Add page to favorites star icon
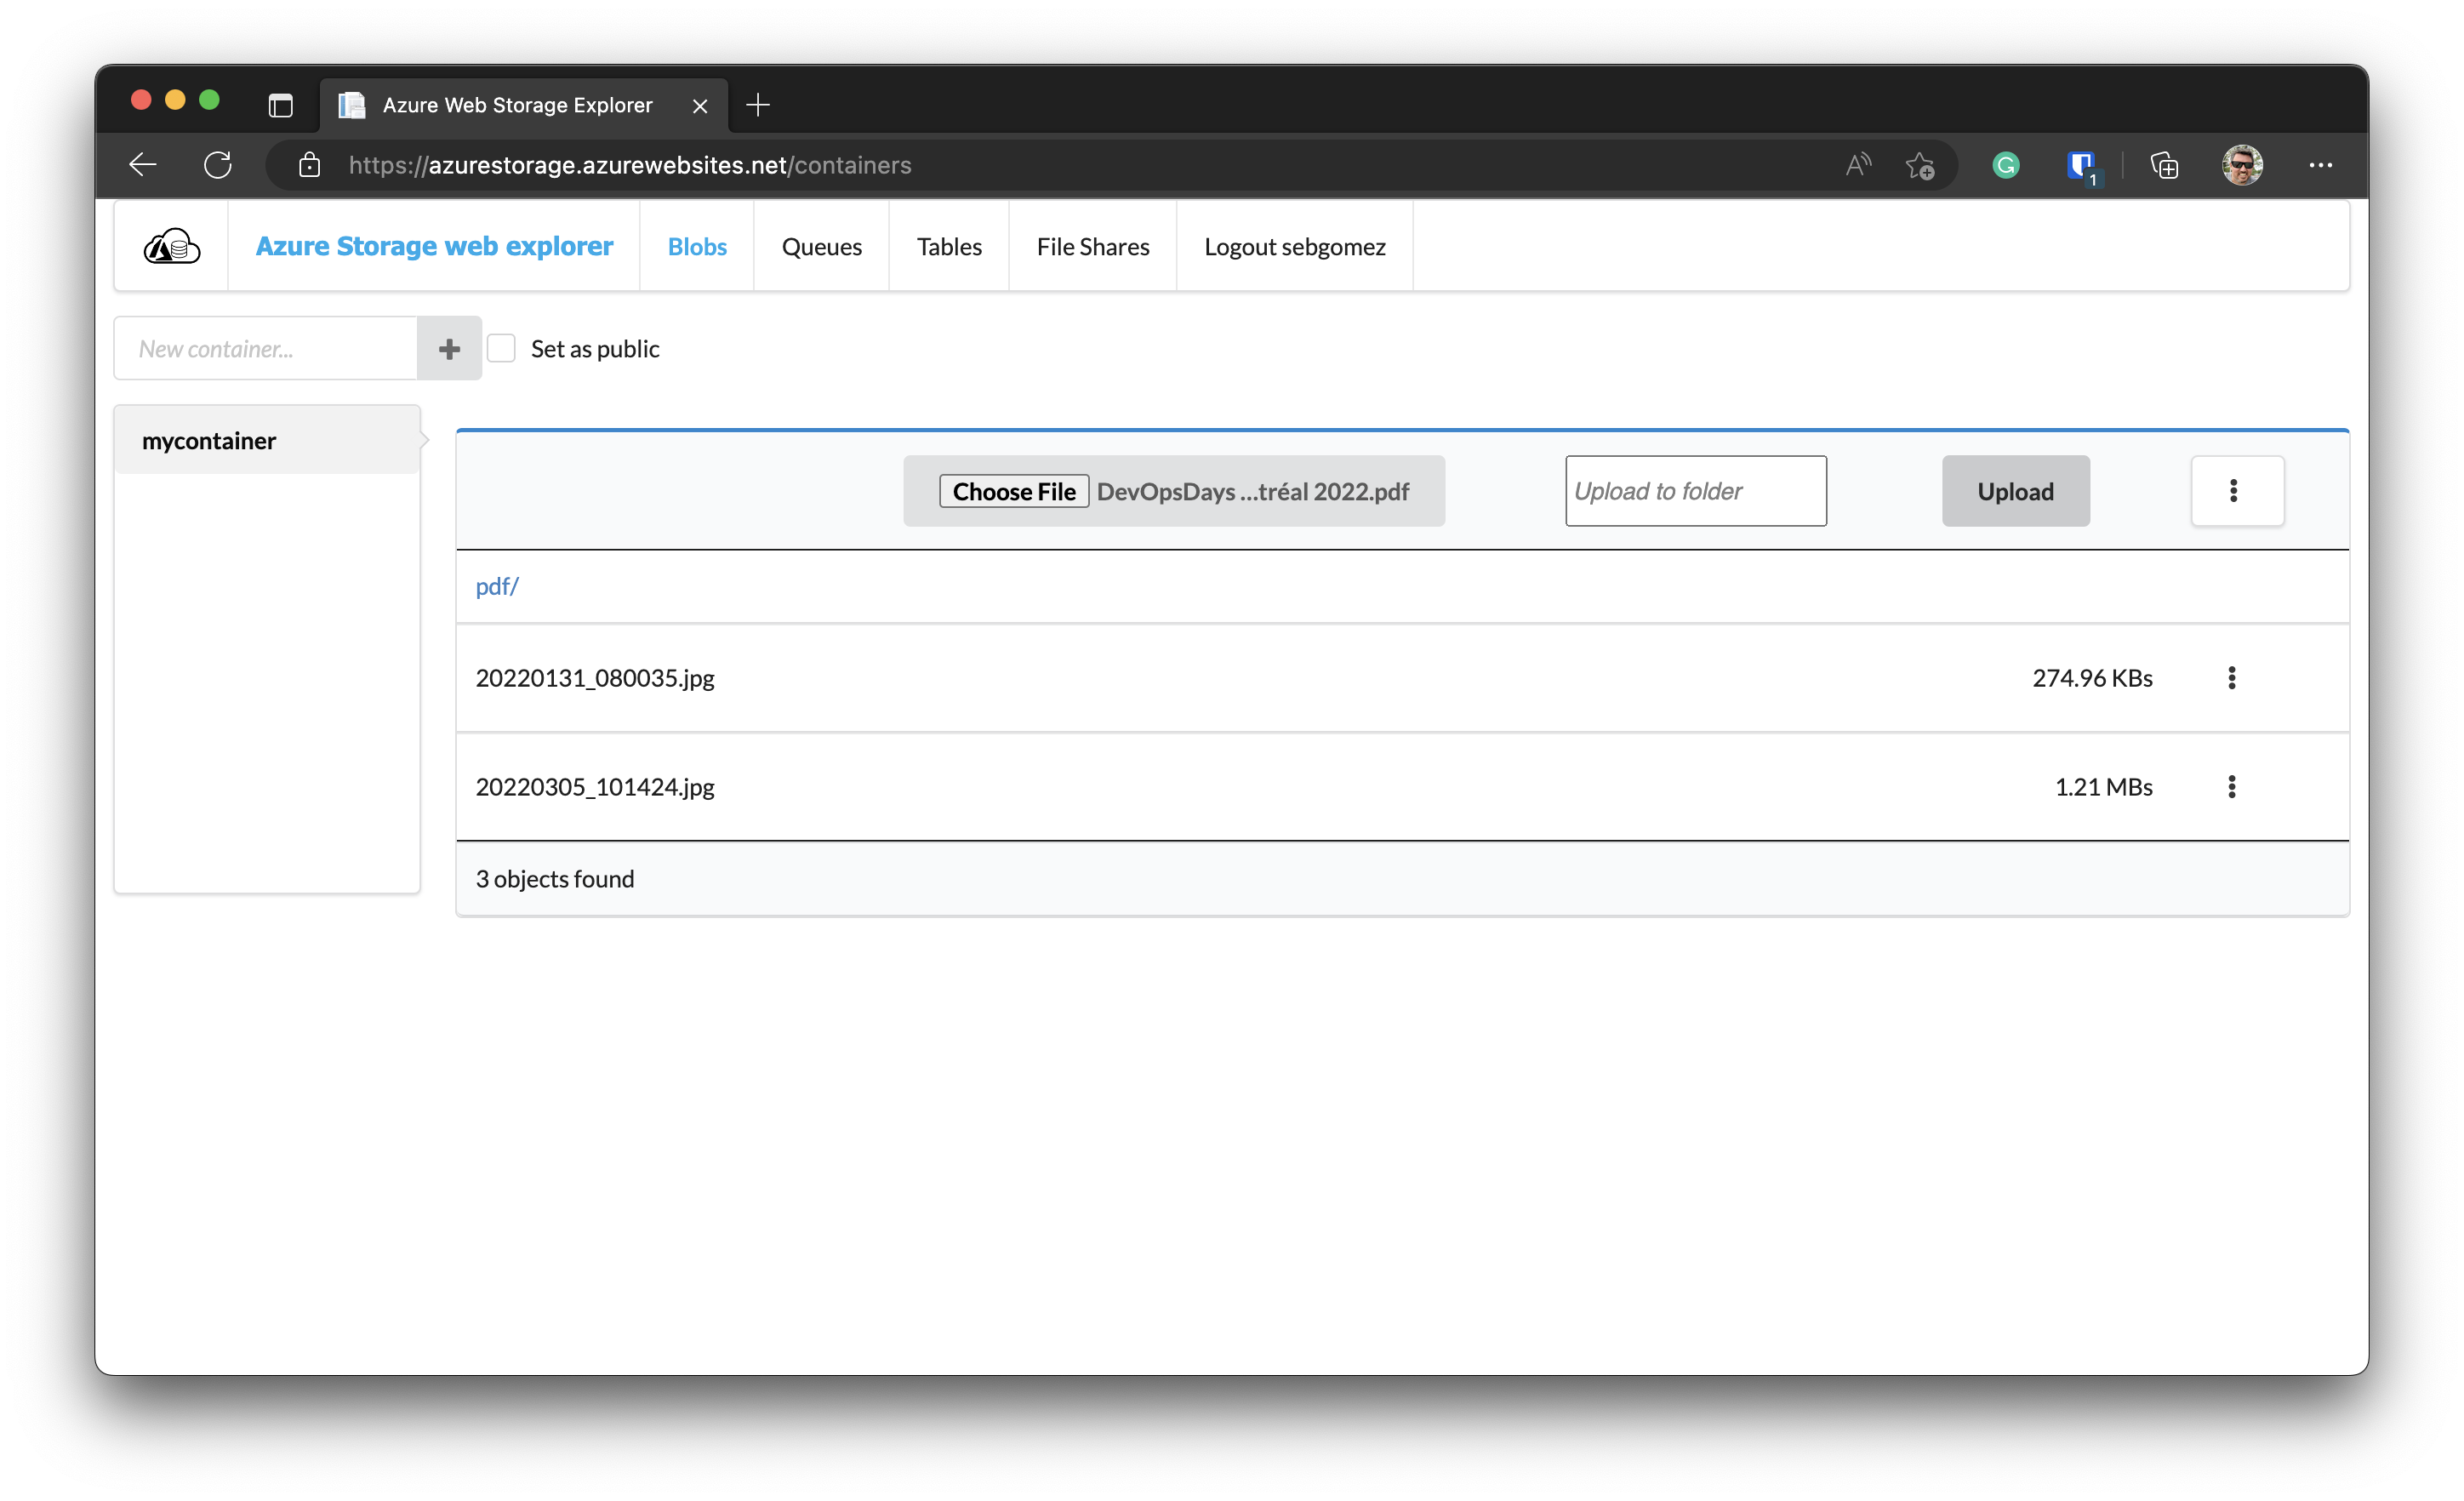This screenshot has height=1501, width=2464. (x=1919, y=166)
